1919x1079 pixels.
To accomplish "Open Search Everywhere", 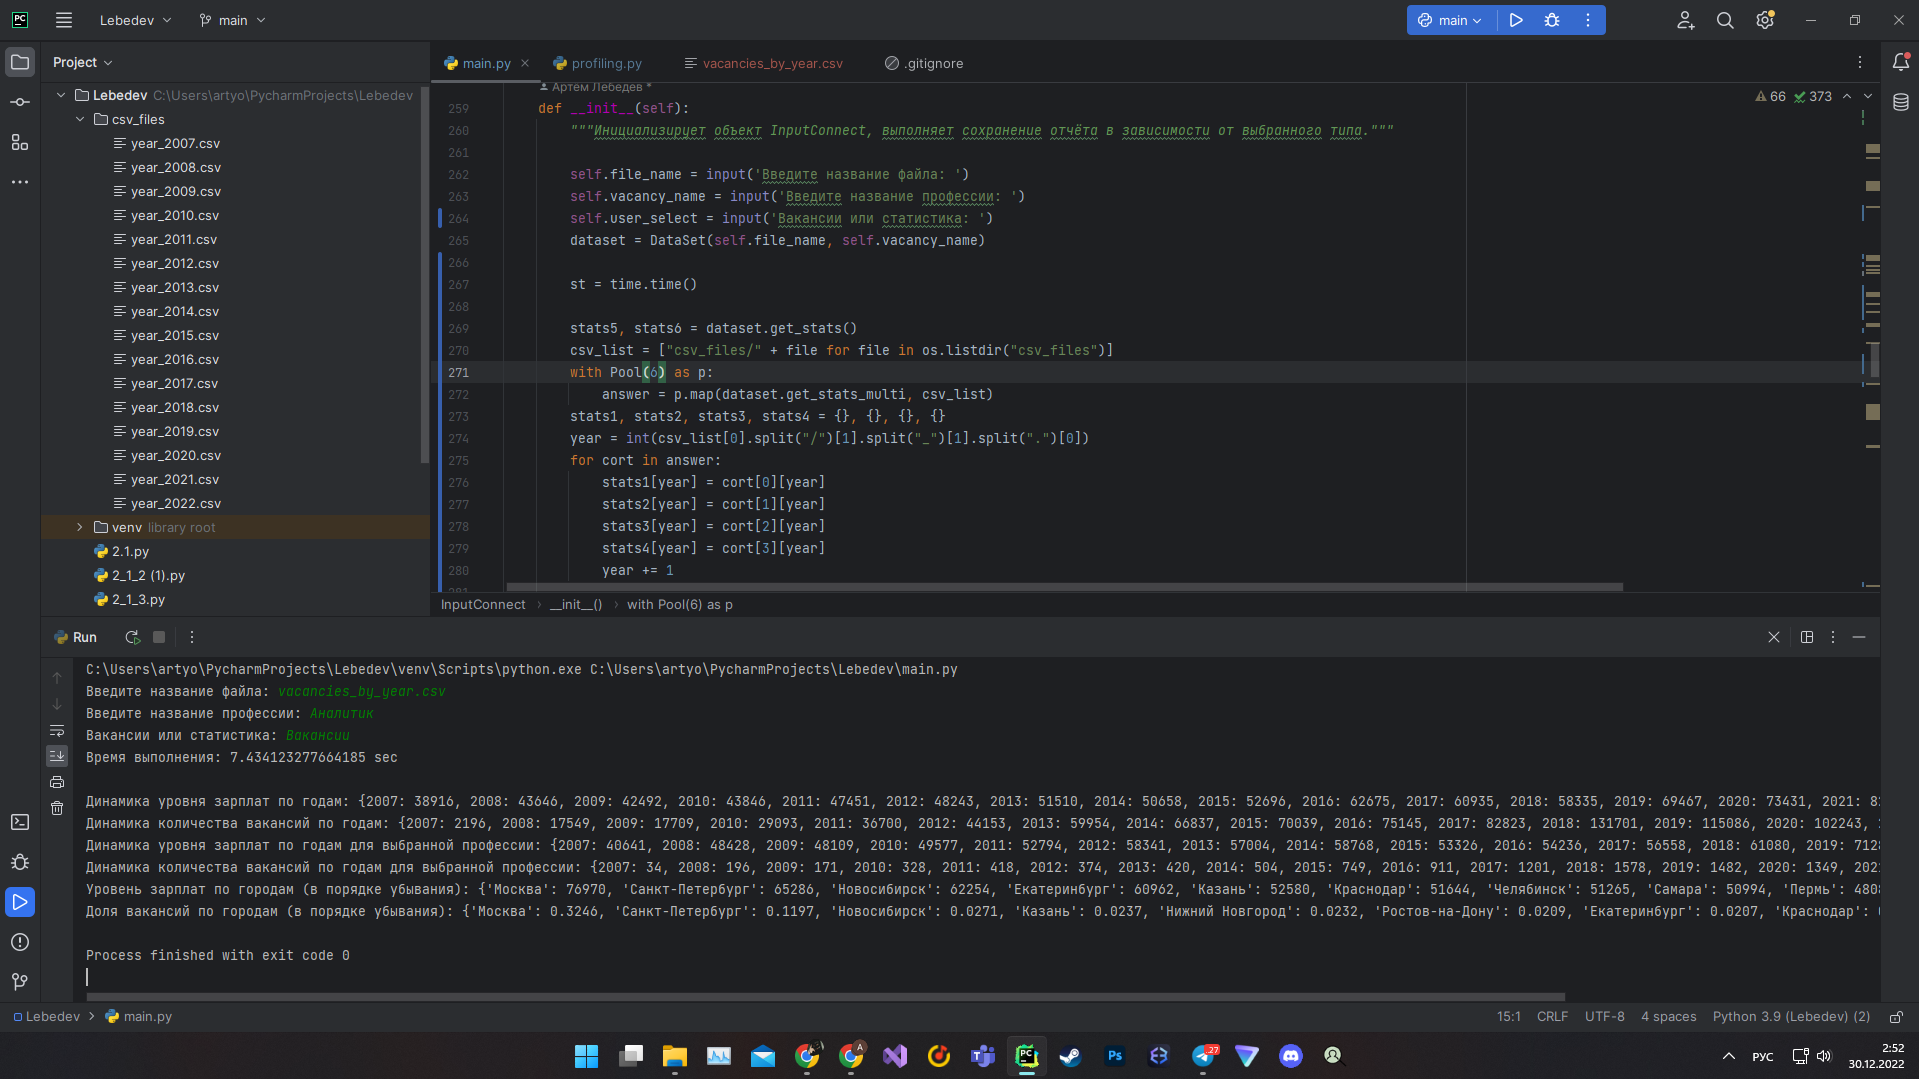I will (x=1724, y=20).
